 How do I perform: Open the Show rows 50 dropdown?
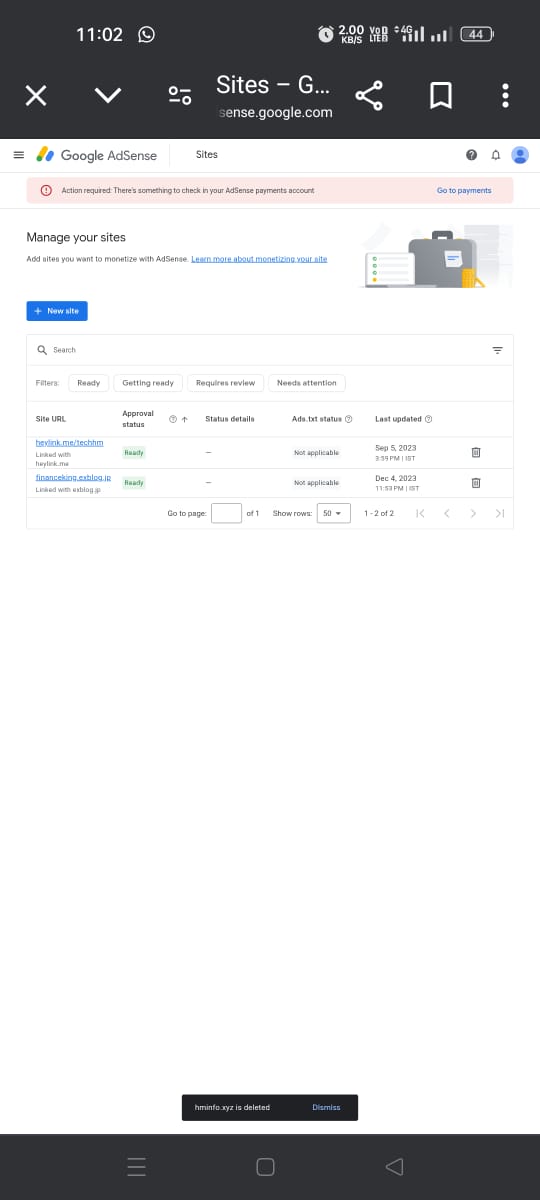pos(333,513)
